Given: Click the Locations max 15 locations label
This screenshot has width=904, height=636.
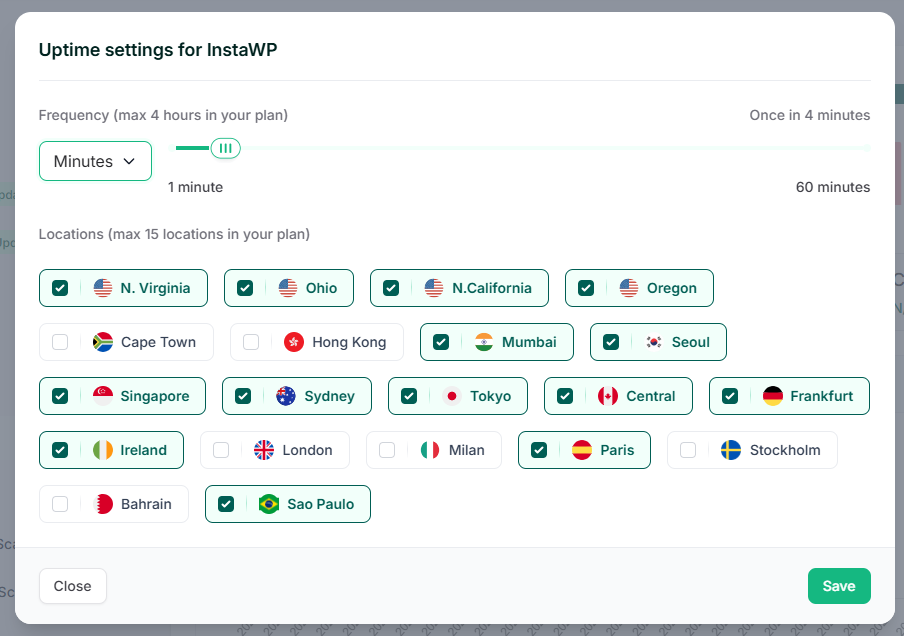Looking at the screenshot, I should coord(174,234).
